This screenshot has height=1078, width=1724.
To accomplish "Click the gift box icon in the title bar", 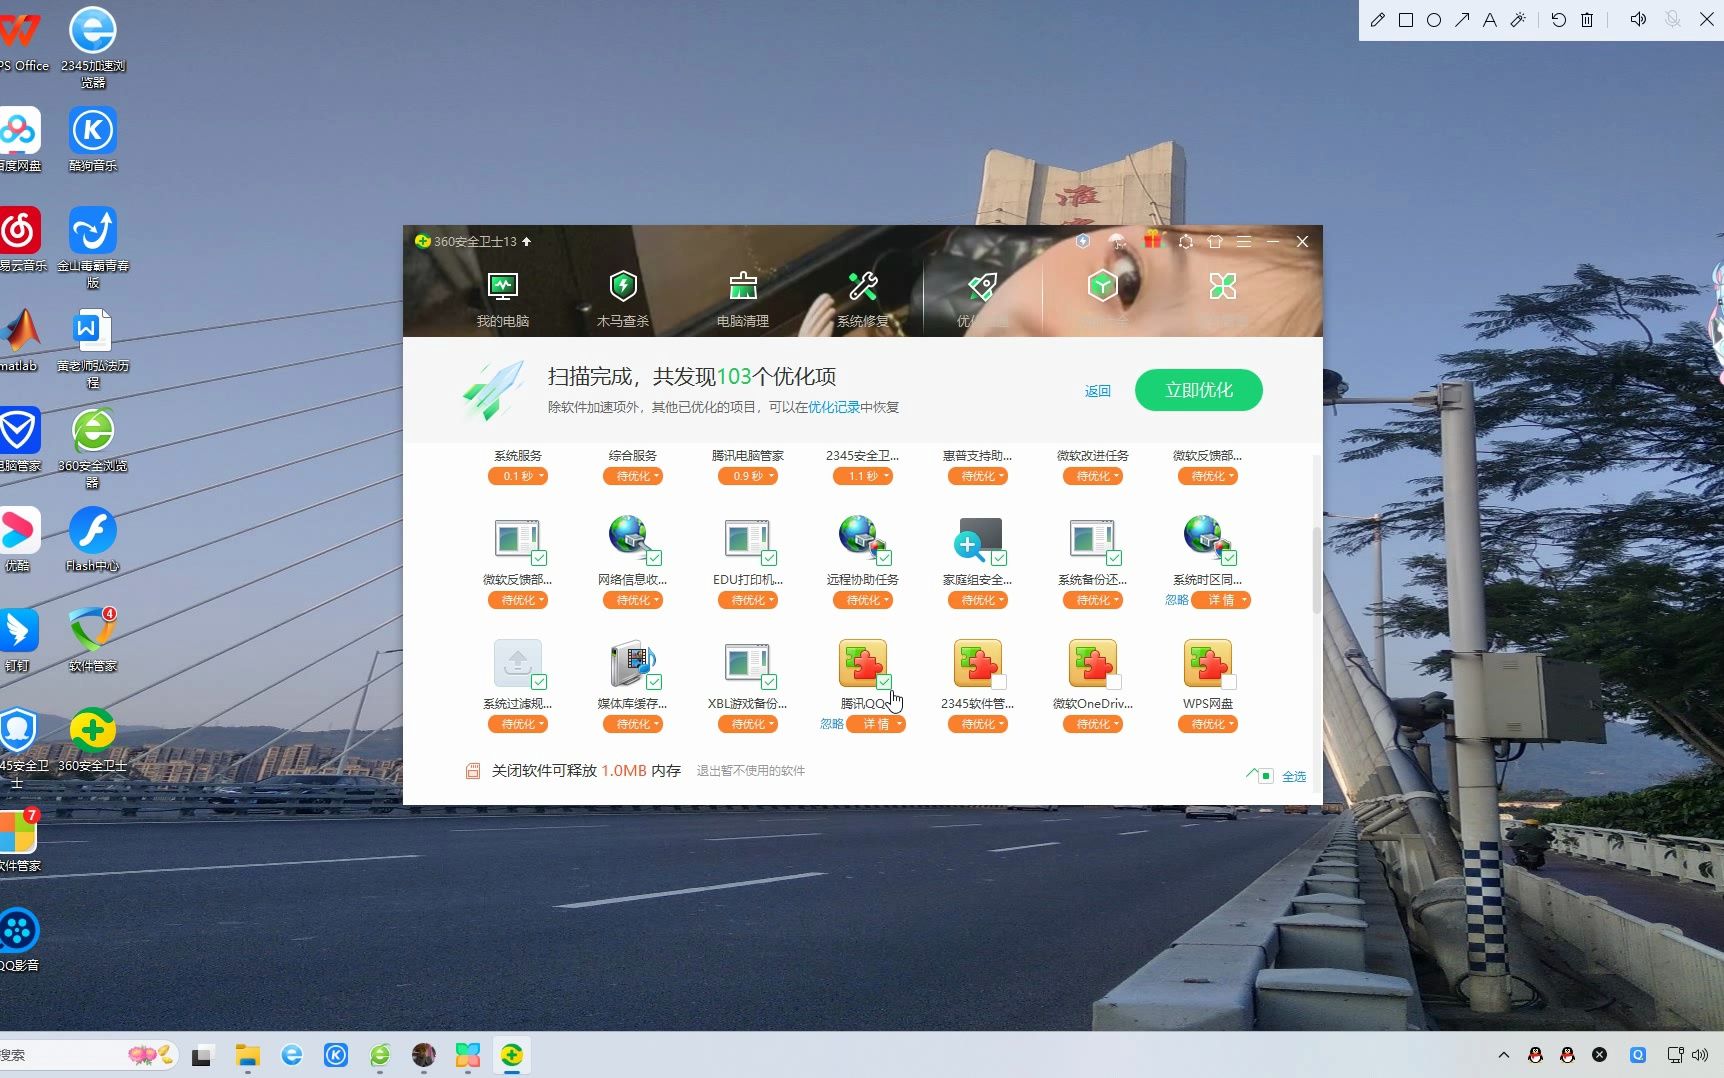I will pos(1154,241).
